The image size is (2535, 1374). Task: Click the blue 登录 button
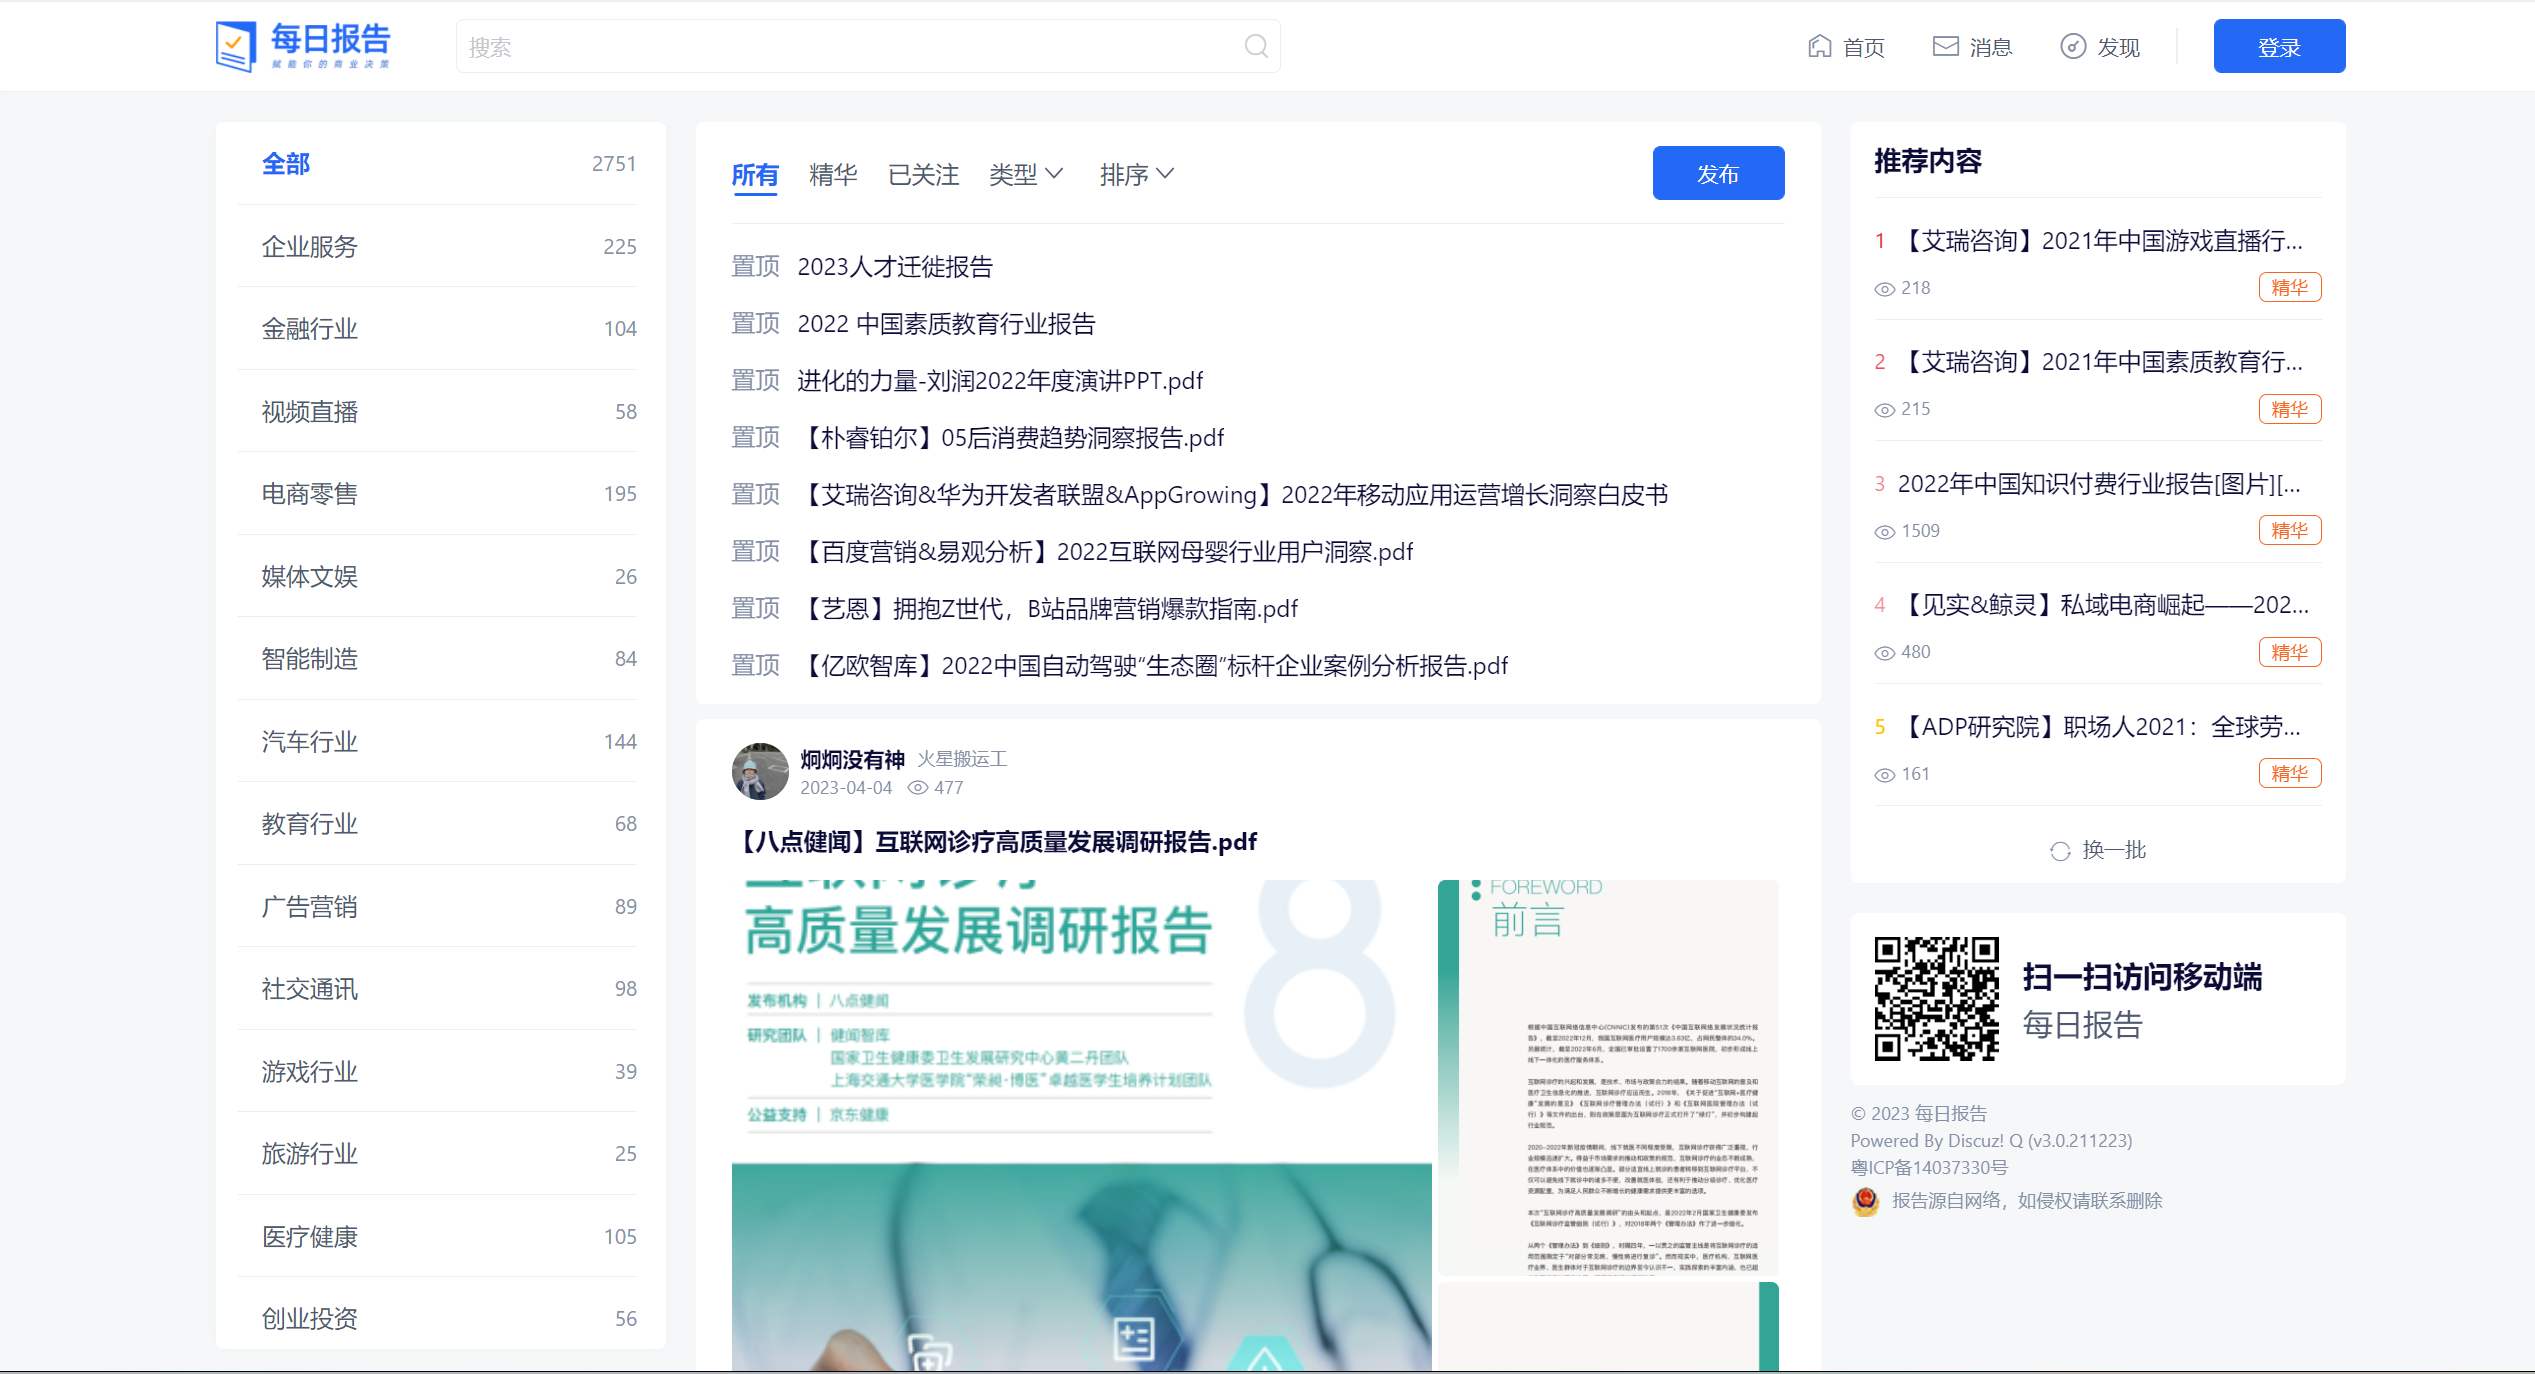2278,47
